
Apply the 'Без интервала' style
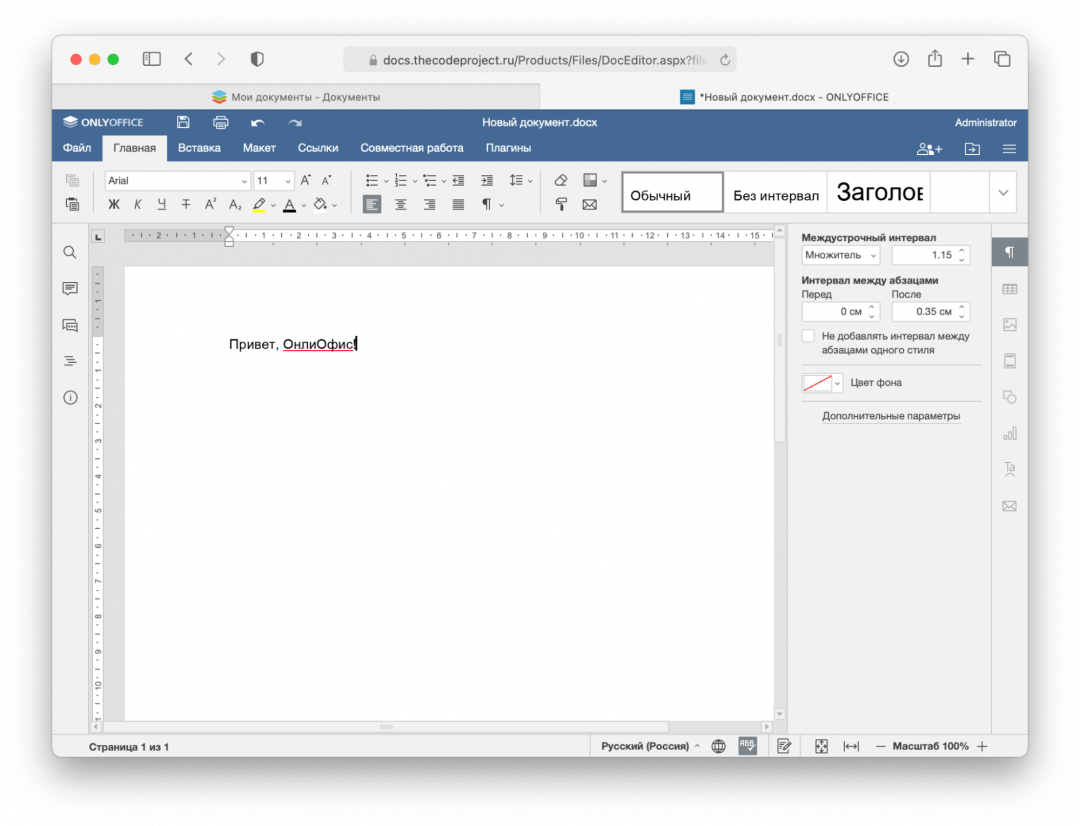775,194
